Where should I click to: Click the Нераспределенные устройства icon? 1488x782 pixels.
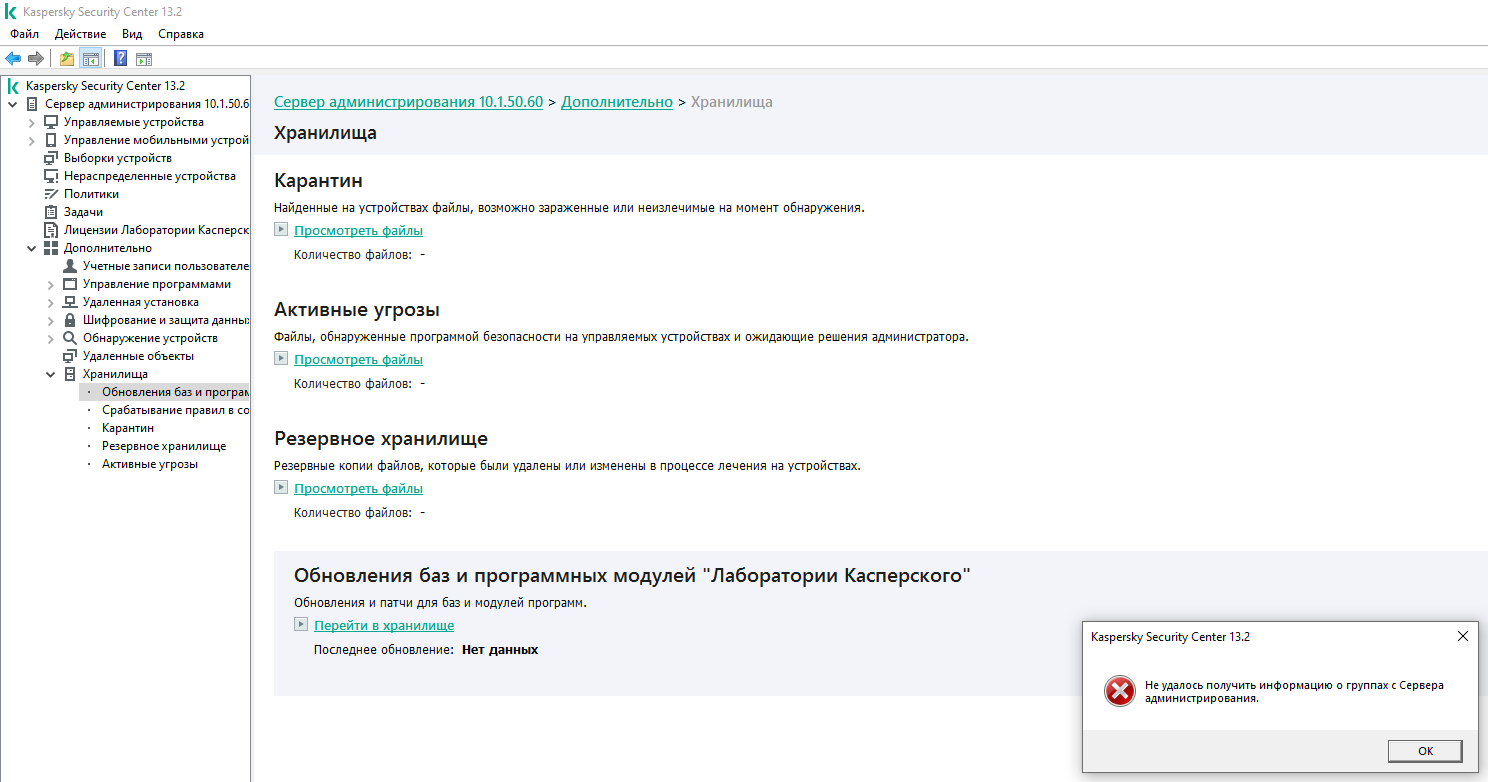[51, 176]
